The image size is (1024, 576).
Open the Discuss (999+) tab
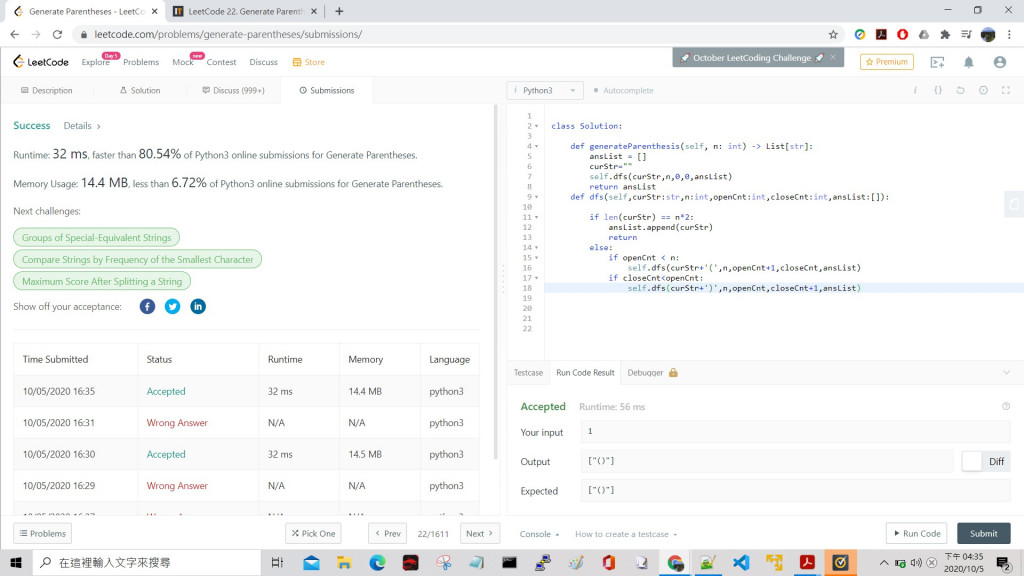233,90
